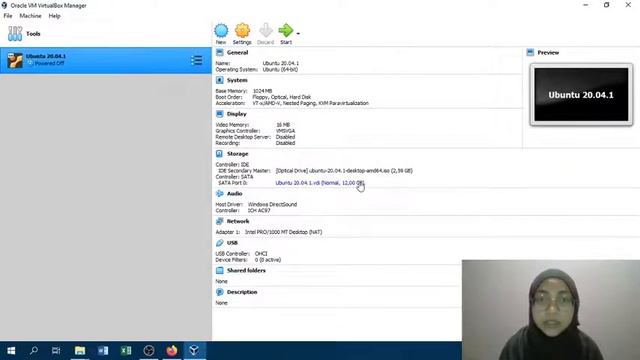
Task: Open the Settings gear toolbar icon
Action: [x=242, y=31]
